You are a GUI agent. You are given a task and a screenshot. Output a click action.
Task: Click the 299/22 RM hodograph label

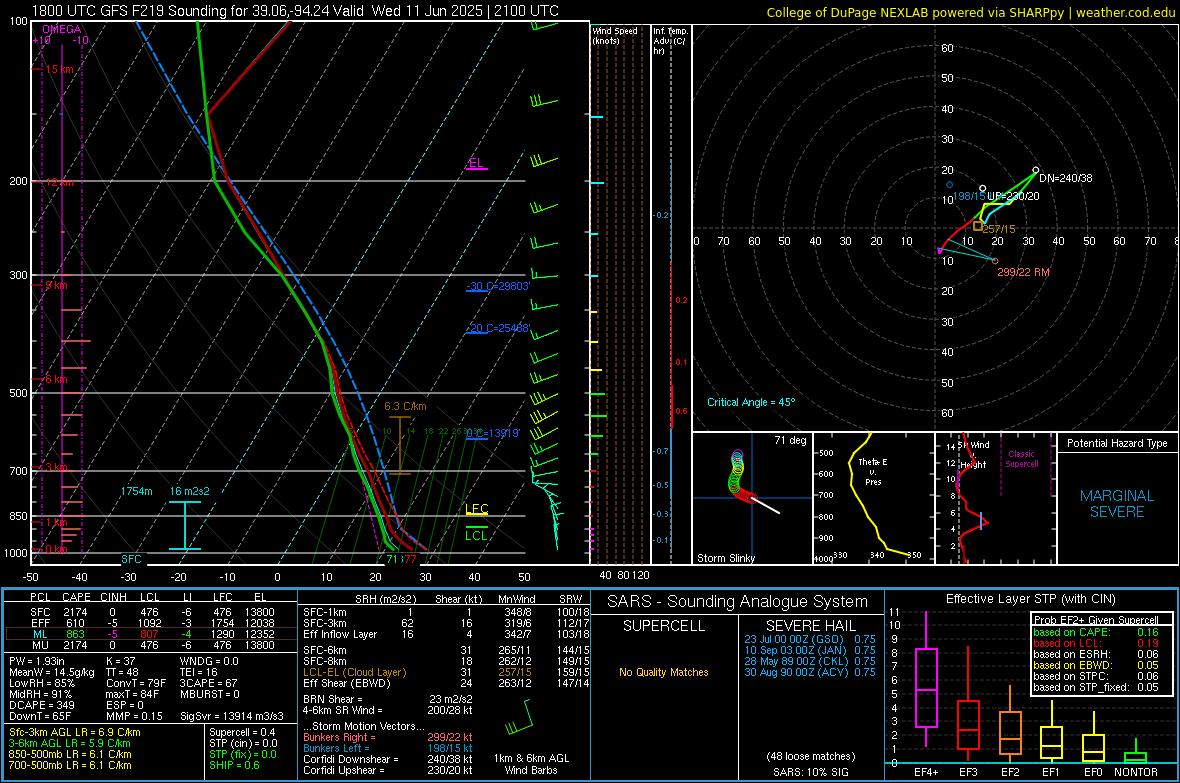1023,272
